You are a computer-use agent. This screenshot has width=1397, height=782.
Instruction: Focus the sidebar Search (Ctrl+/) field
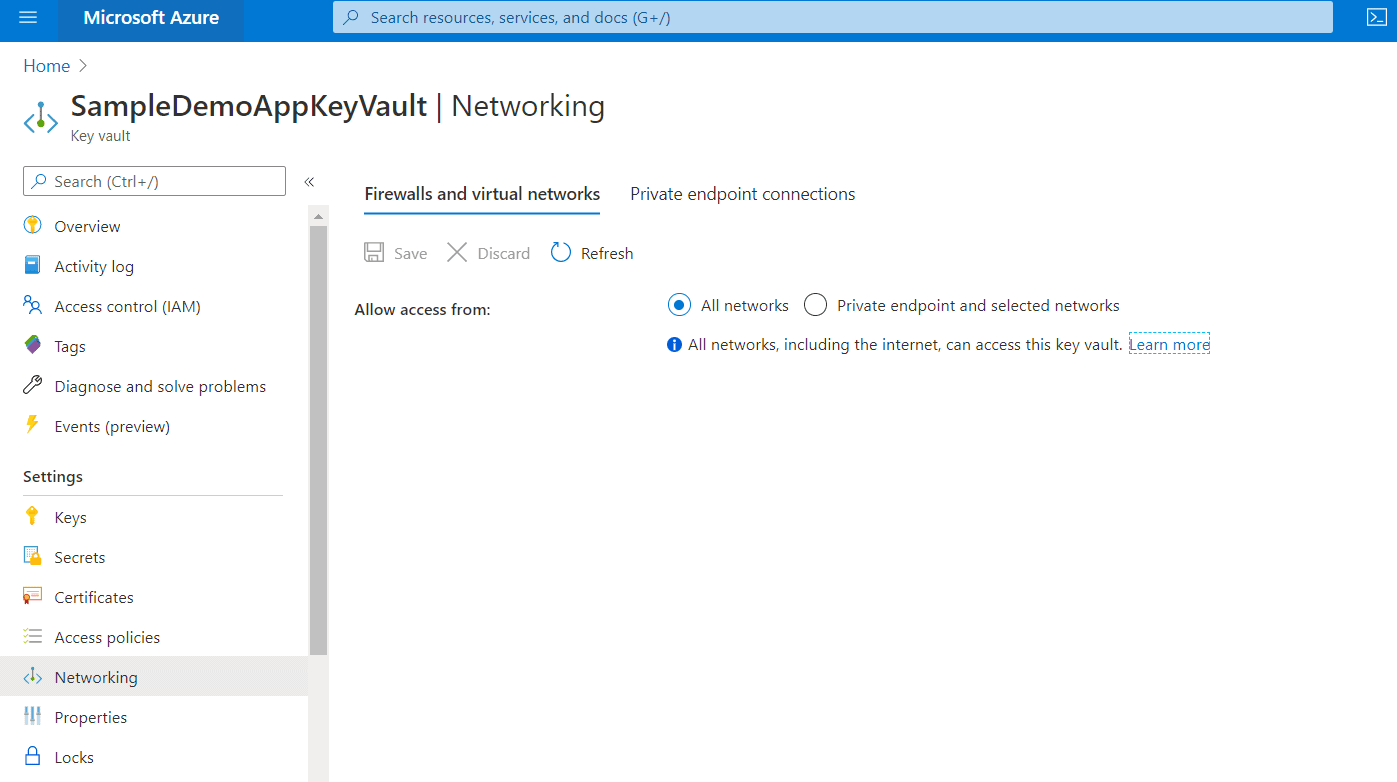pos(154,181)
